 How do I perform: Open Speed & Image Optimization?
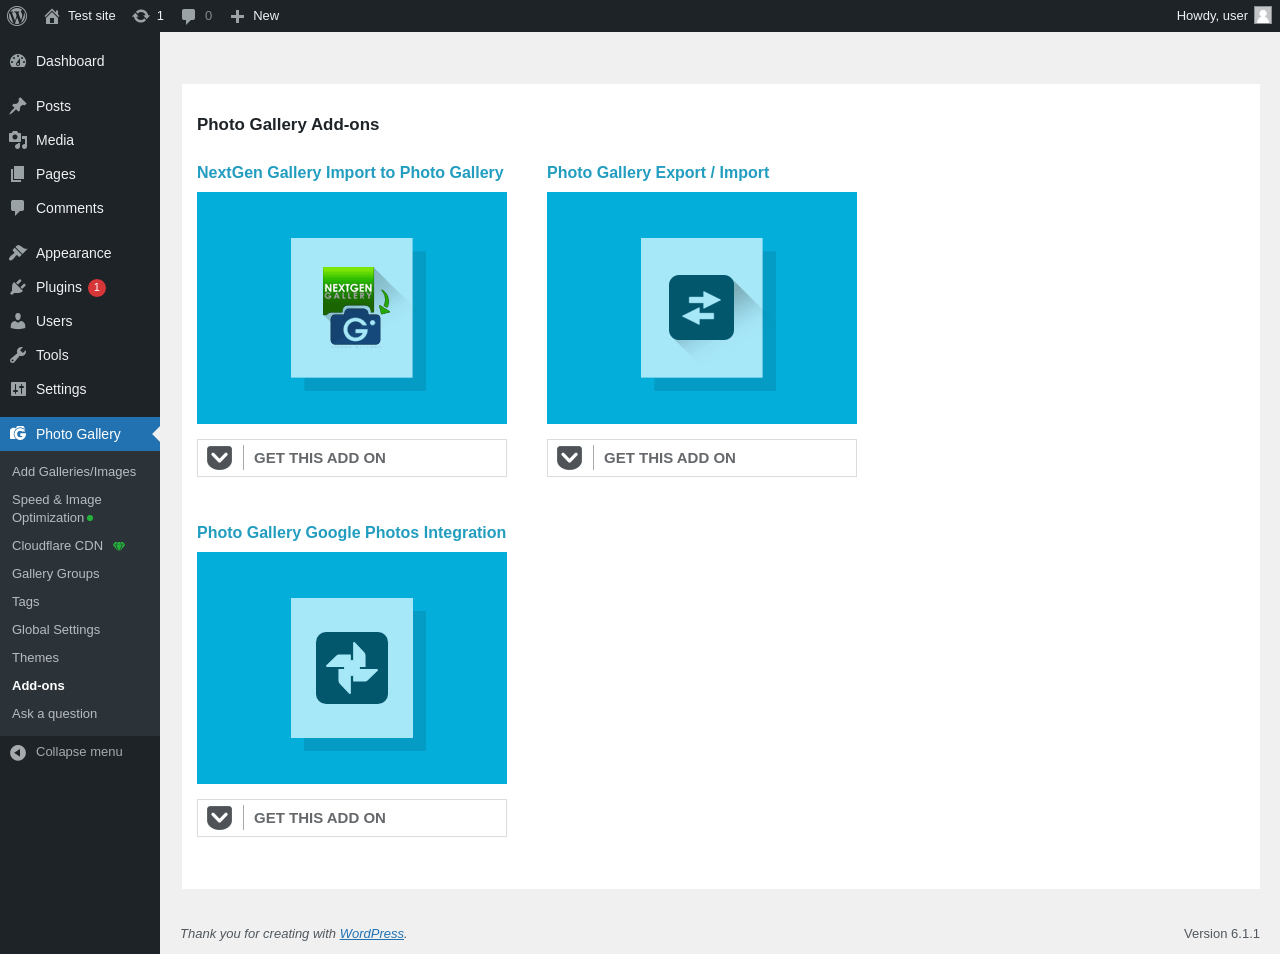click(80, 509)
